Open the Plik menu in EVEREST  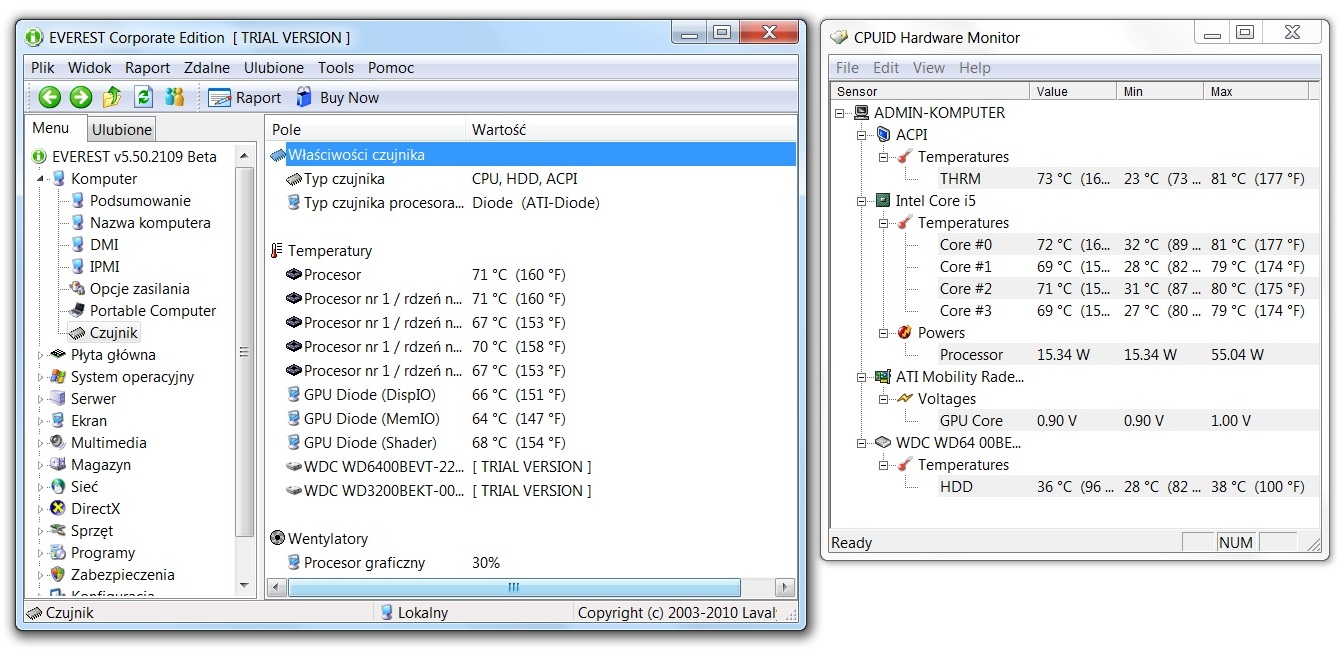pyautogui.click(x=43, y=68)
